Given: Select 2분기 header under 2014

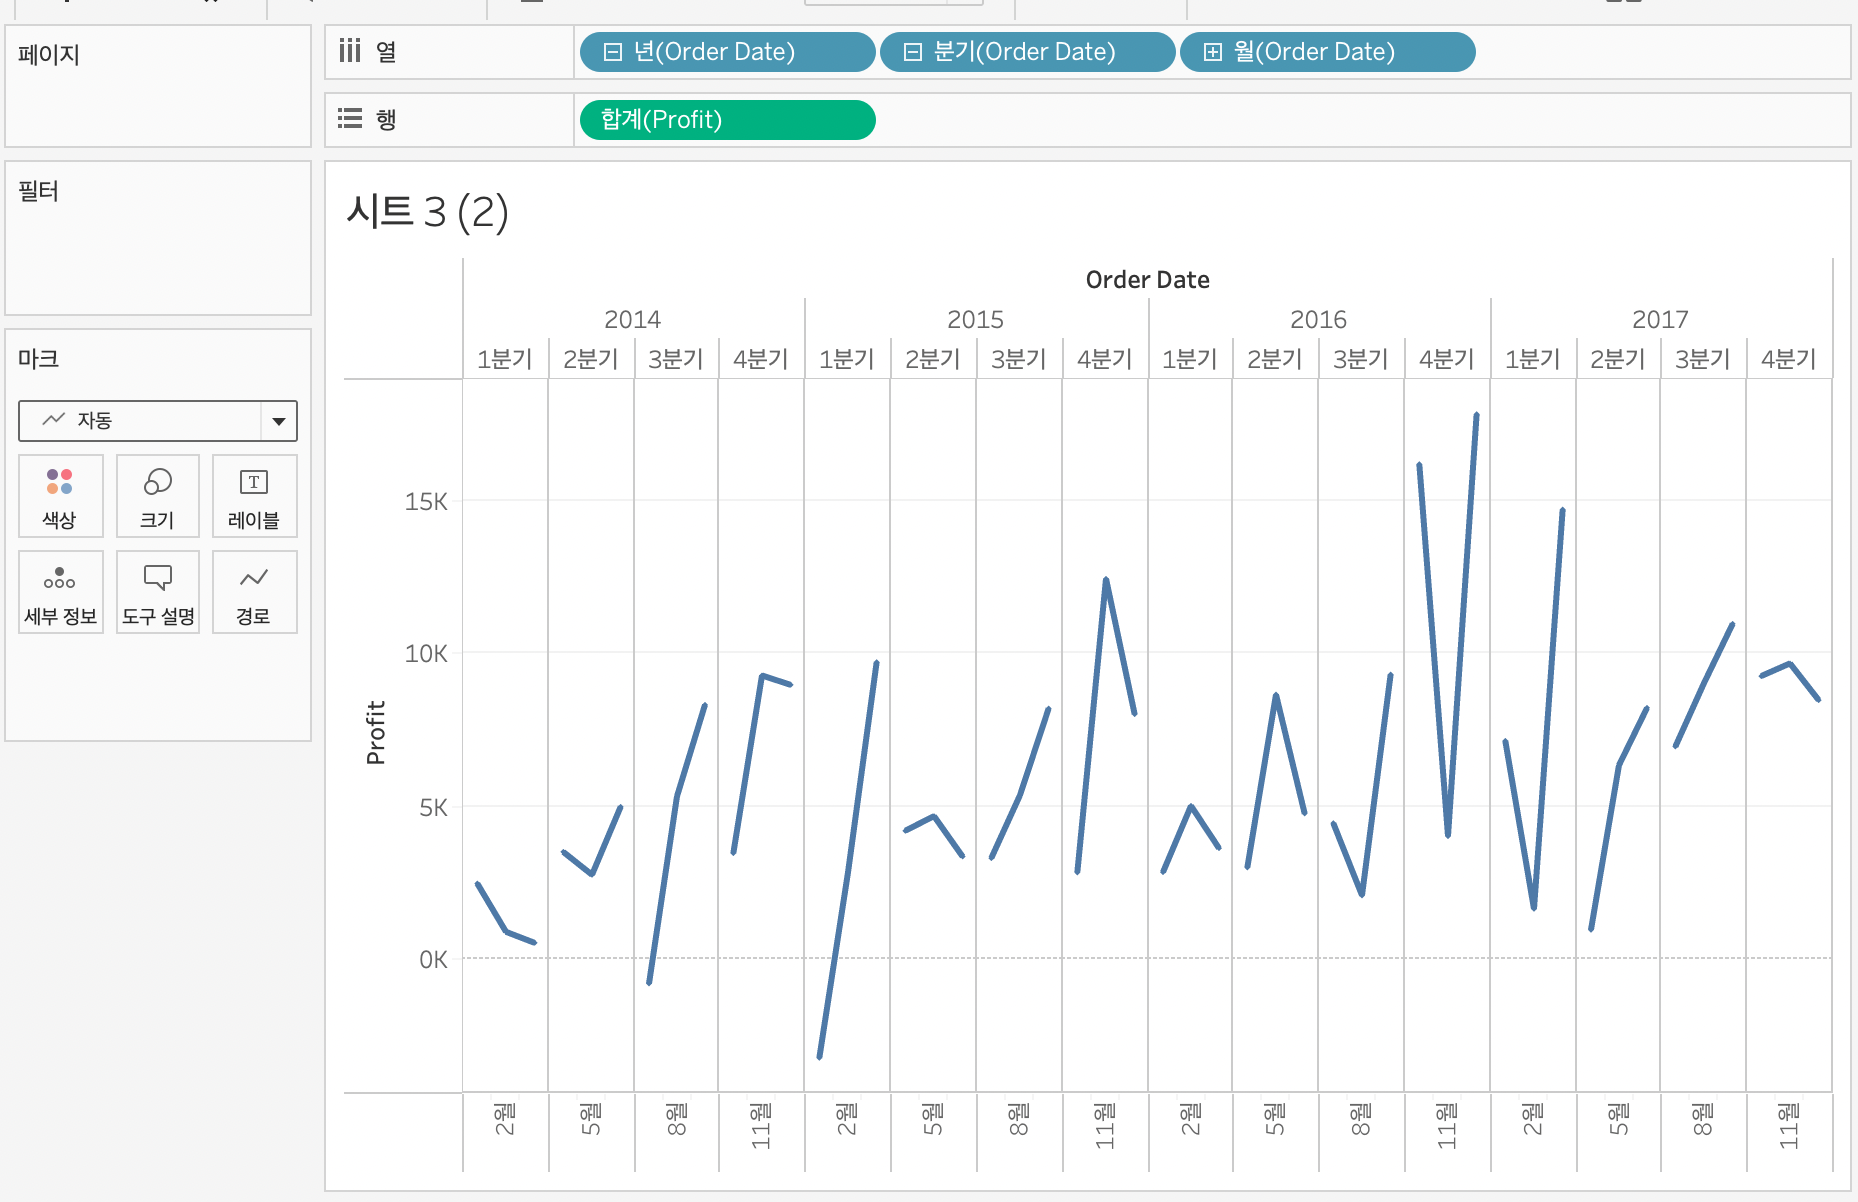Looking at the screenshot, I should point(591,359).
